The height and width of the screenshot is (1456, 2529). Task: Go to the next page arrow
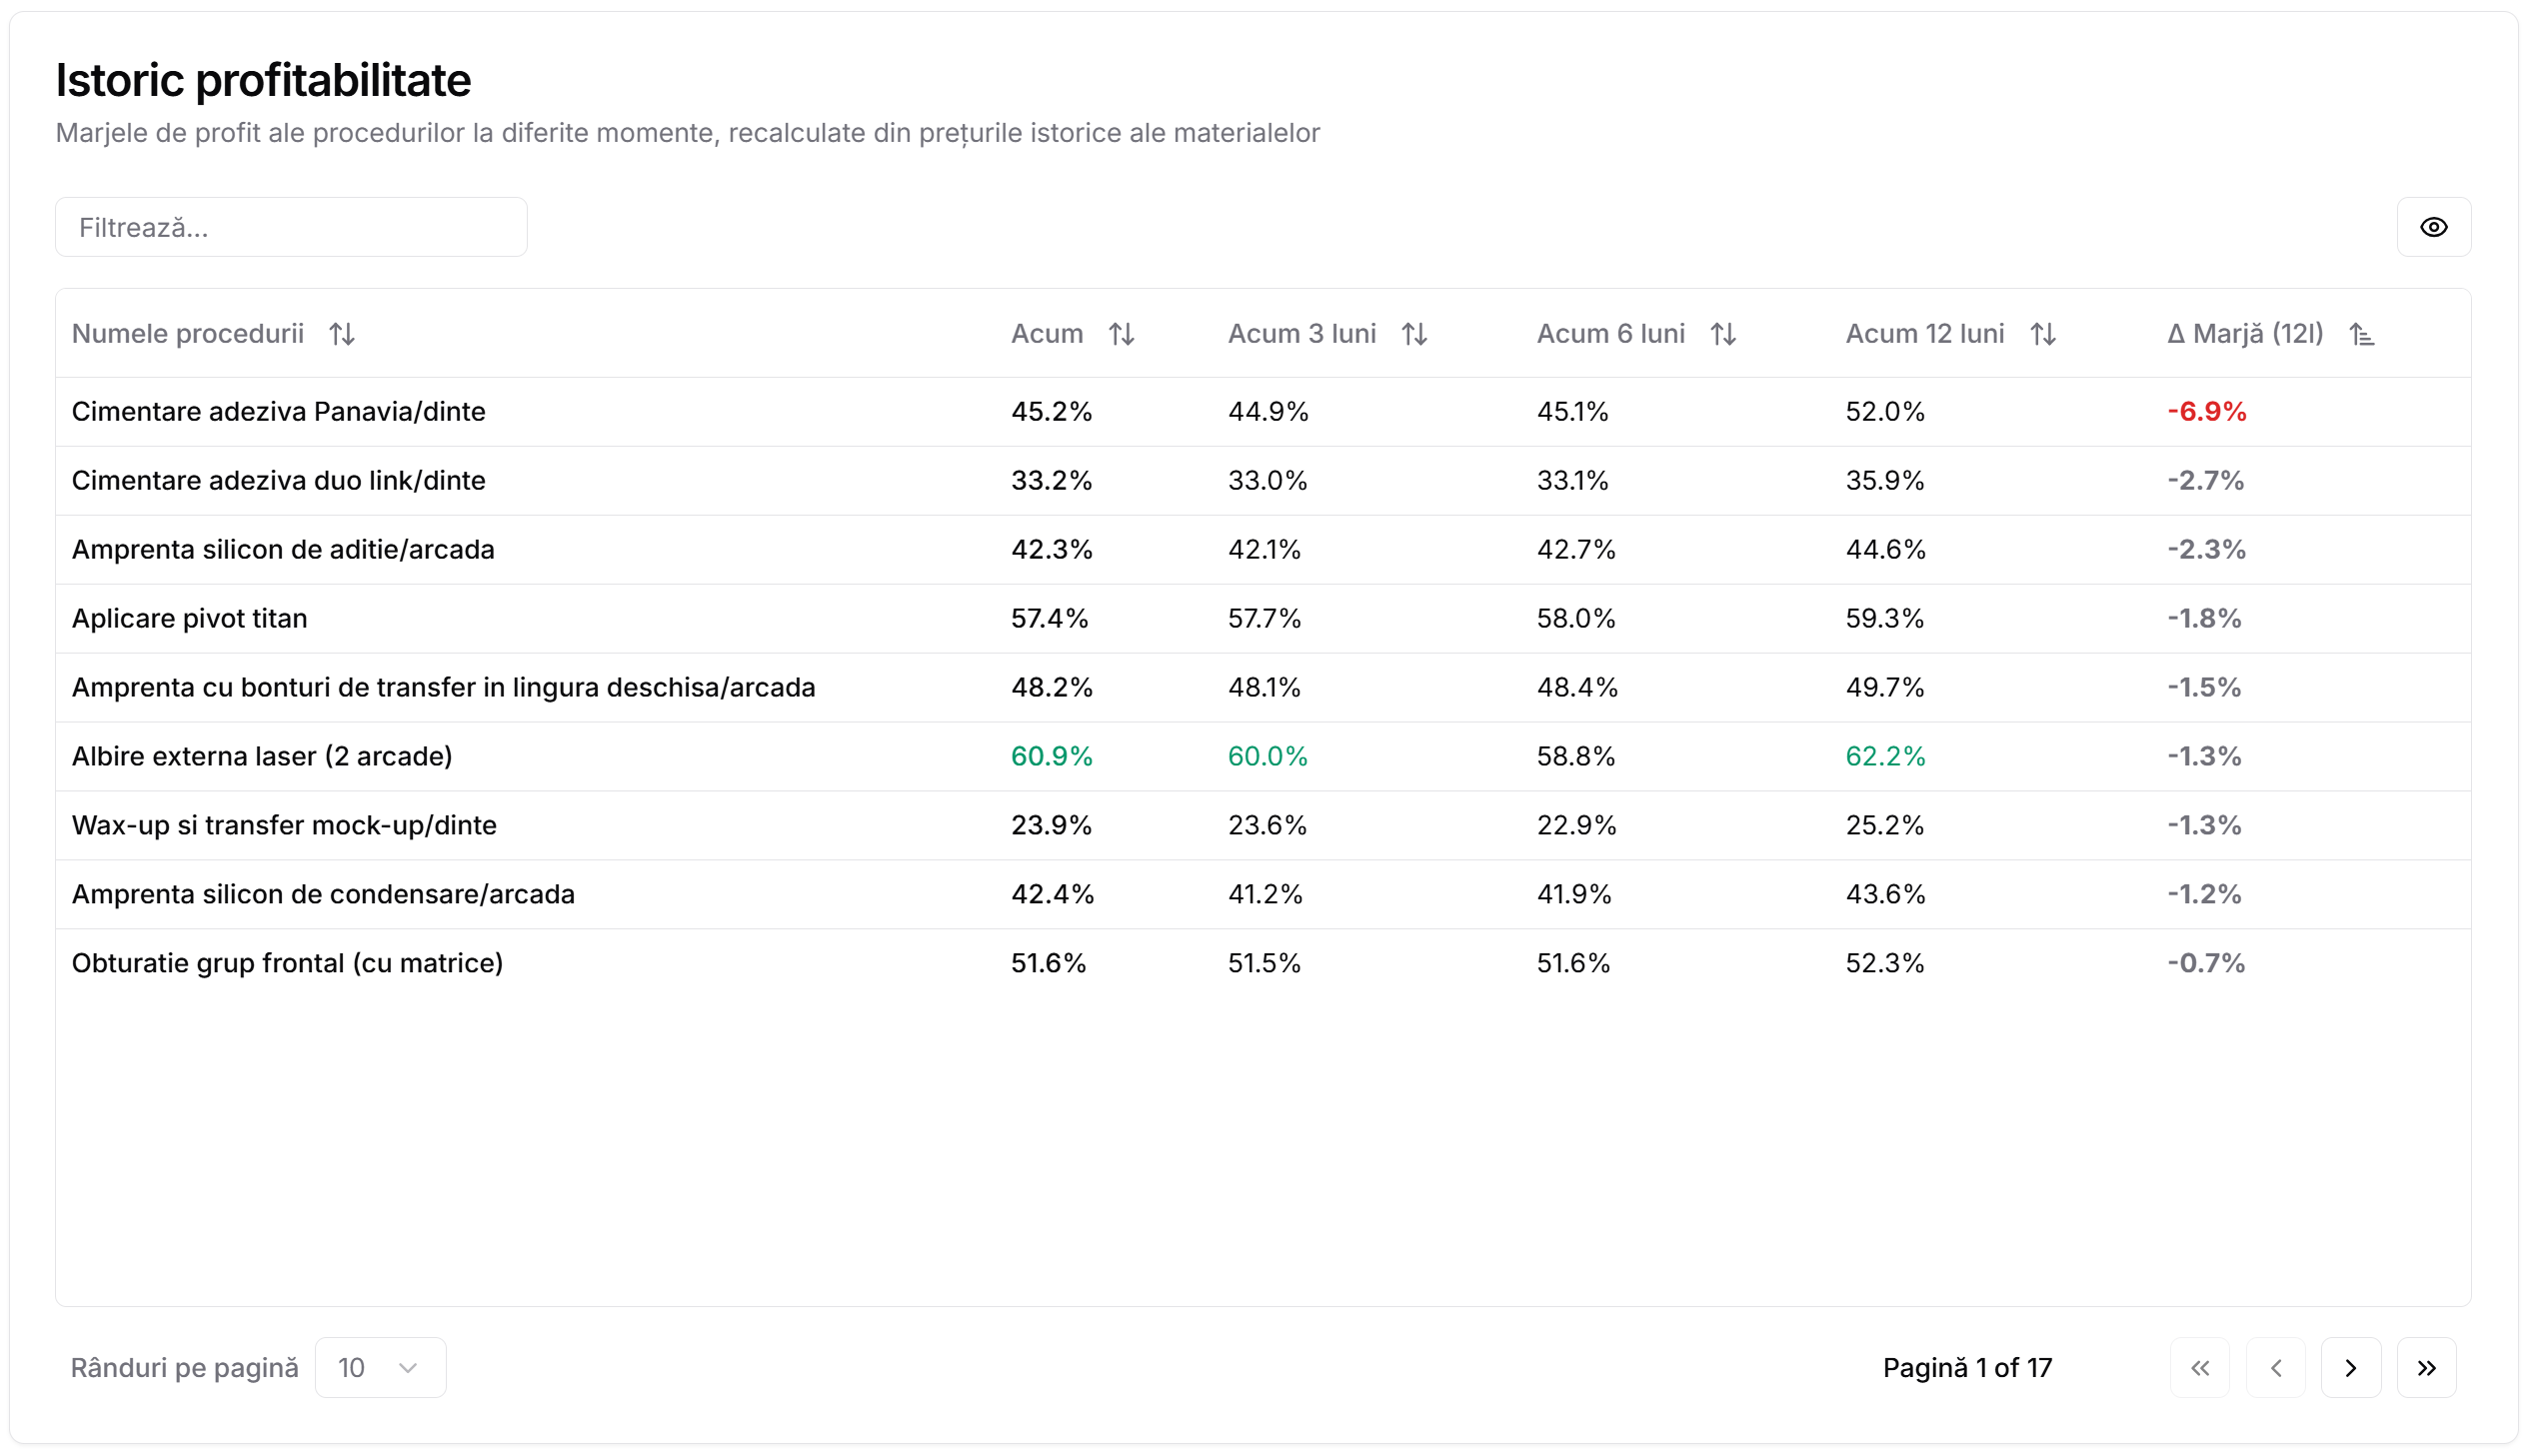tap(2351, 1368)
